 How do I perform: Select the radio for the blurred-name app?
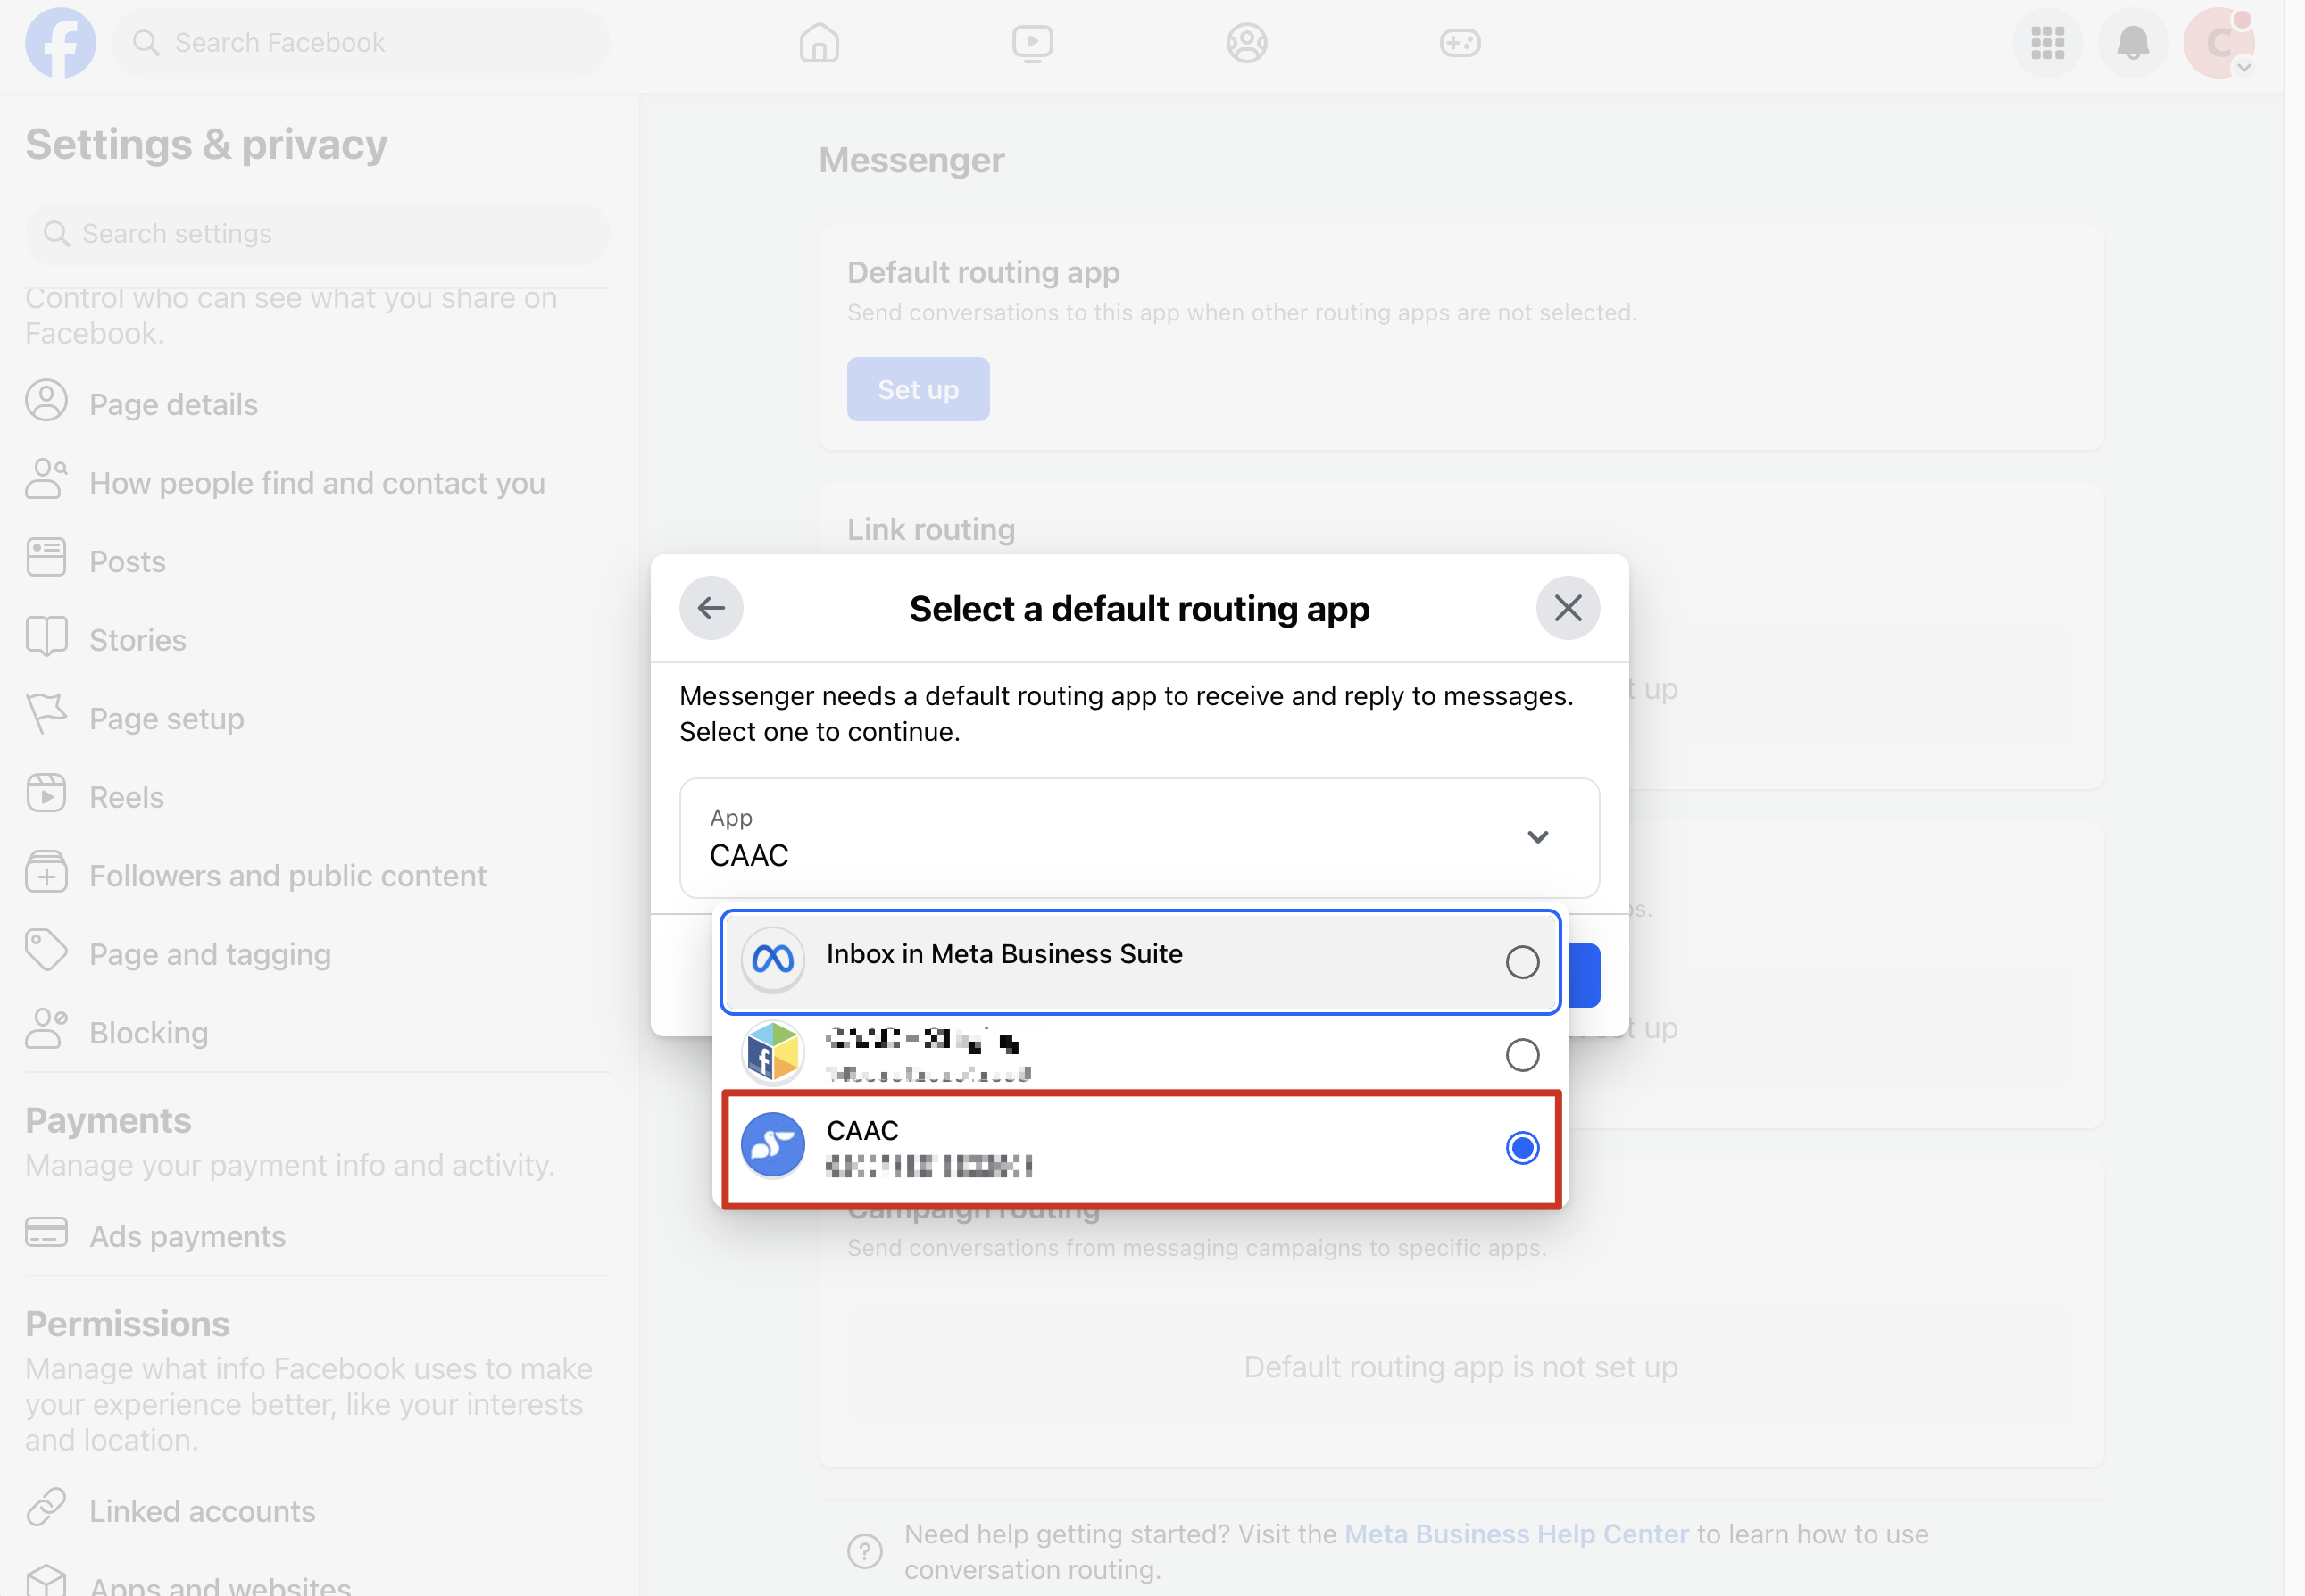pos(1522,1054)
